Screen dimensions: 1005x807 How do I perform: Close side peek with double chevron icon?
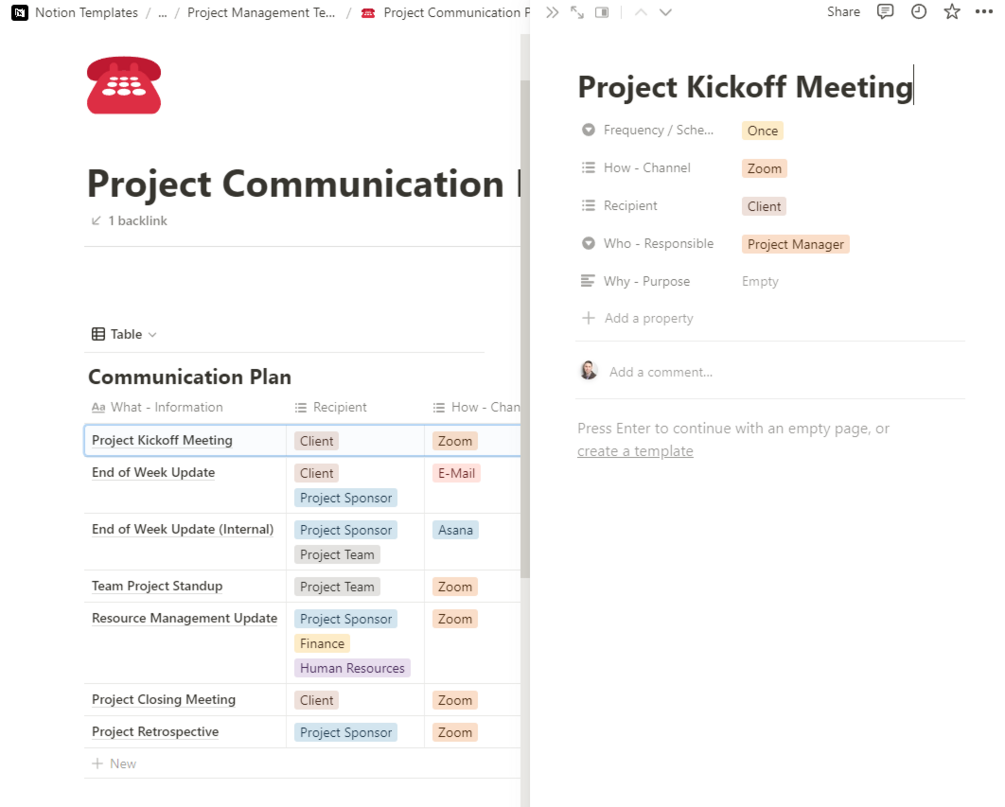pyautogui.click(x=552, y=12)
